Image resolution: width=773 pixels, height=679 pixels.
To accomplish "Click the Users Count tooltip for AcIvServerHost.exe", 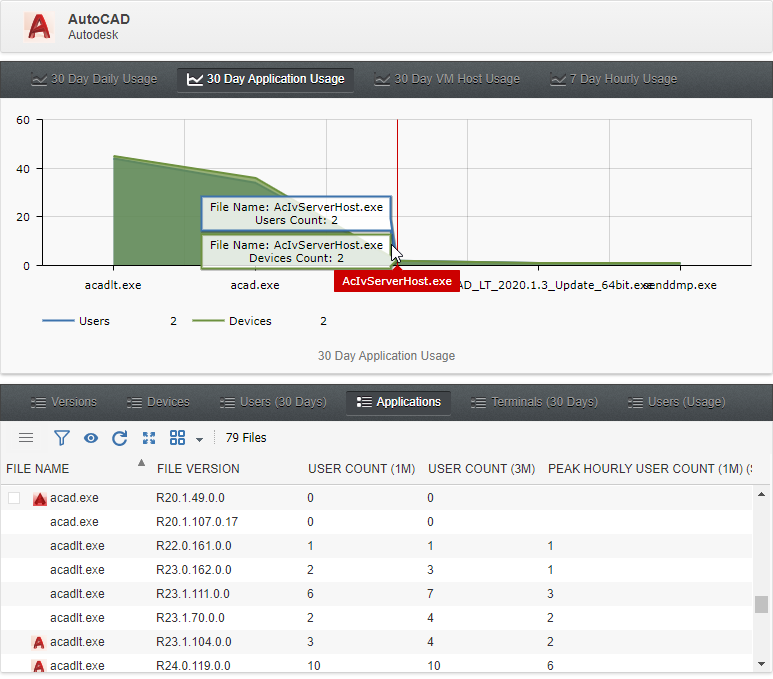I will 296,214.
